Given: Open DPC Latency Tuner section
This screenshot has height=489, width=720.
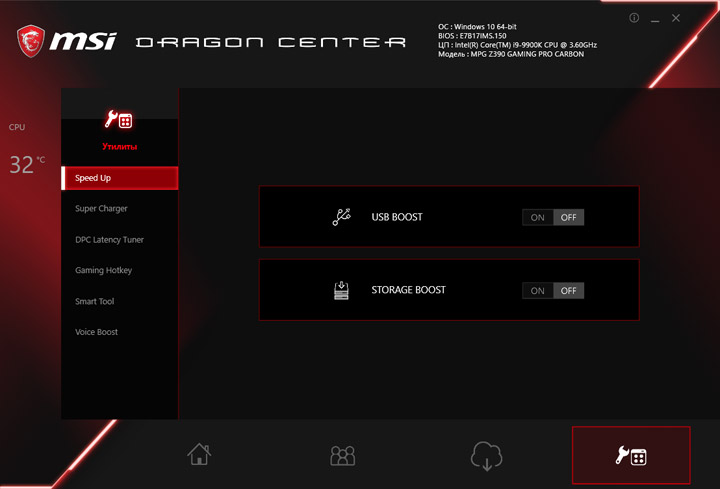Looking at the screenshot, I should click(109, 240).
